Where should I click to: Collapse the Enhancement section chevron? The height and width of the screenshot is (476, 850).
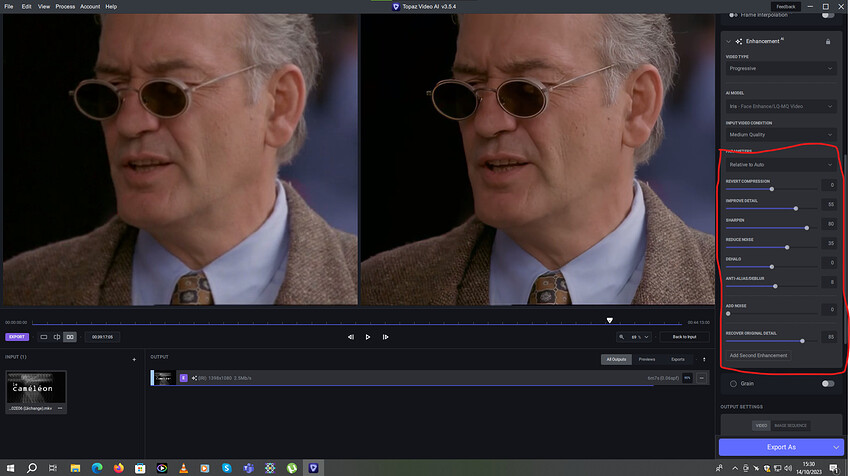pos(727,41)
